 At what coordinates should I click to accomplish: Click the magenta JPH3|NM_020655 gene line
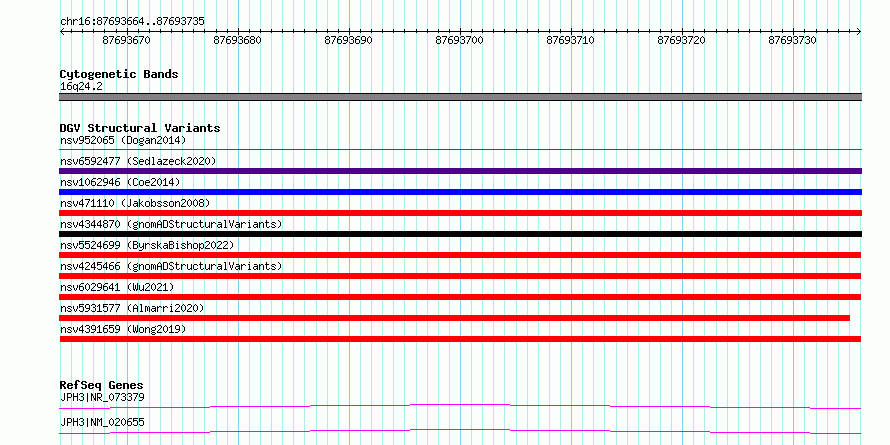click(x=460, y=431)
